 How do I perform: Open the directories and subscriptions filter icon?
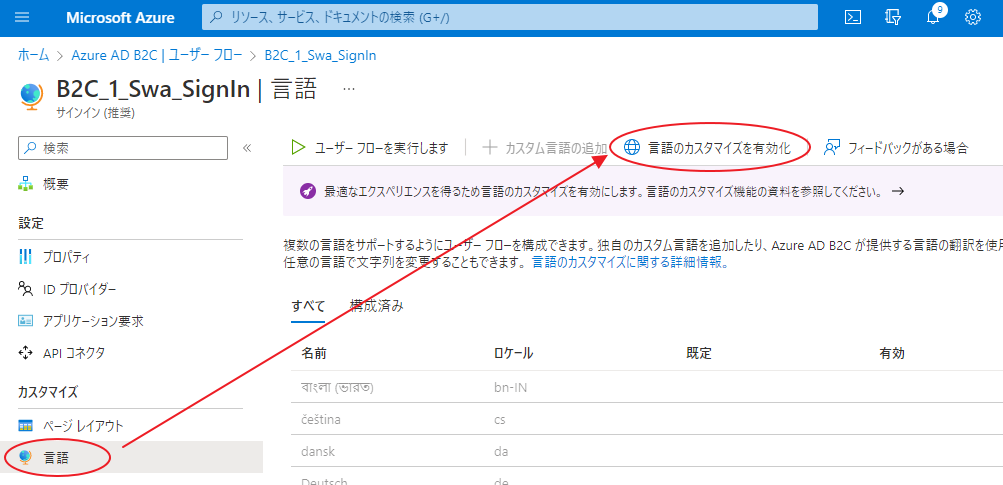coord(893,17)
